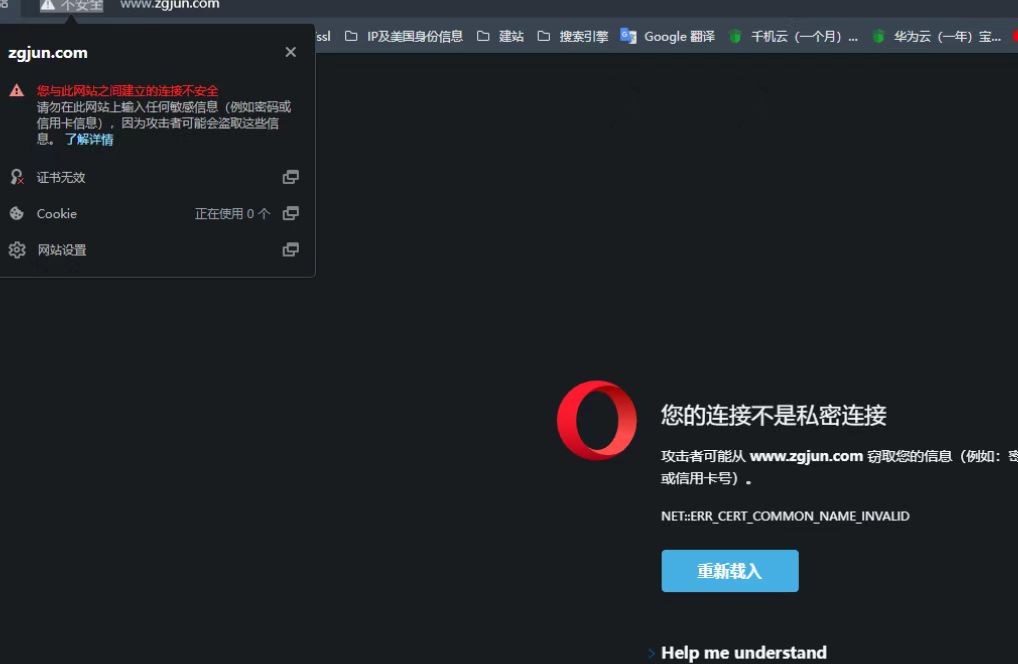Screen dimensions: 1018x664
Task: Open external icon on 证书无效 row
Action: coord(290,177)
